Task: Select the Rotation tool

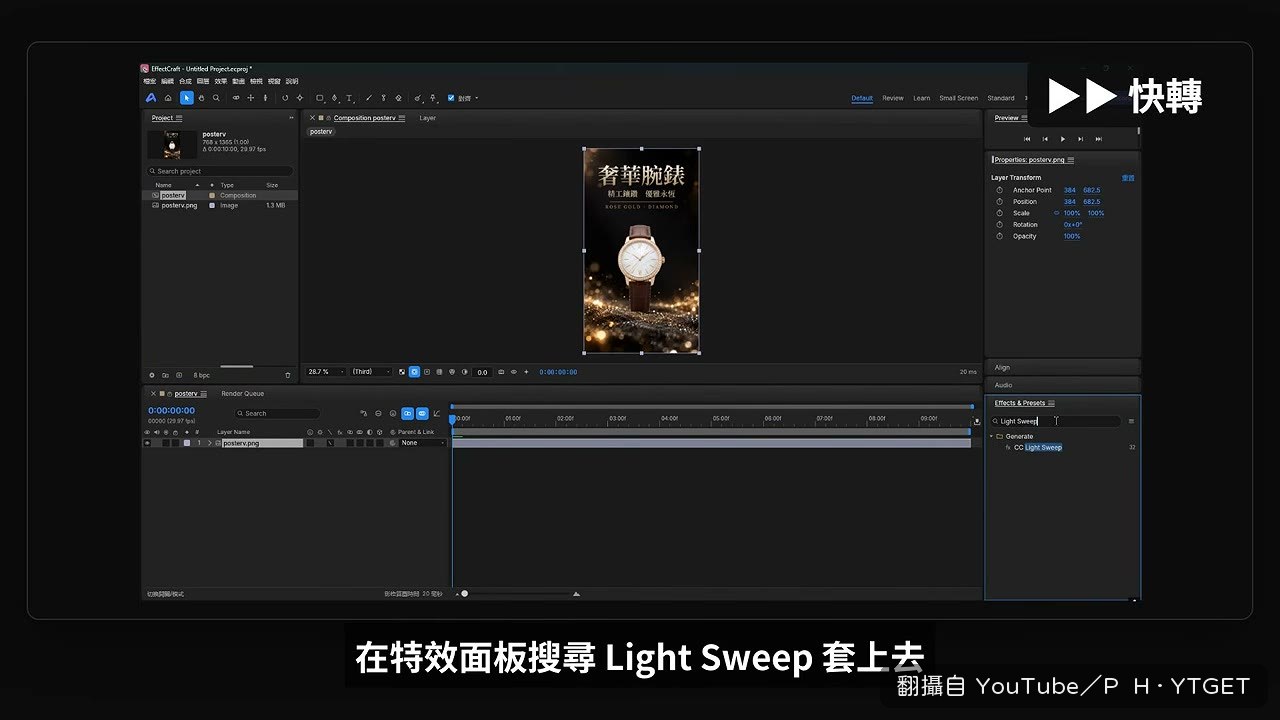Action: tap(285, 98)
